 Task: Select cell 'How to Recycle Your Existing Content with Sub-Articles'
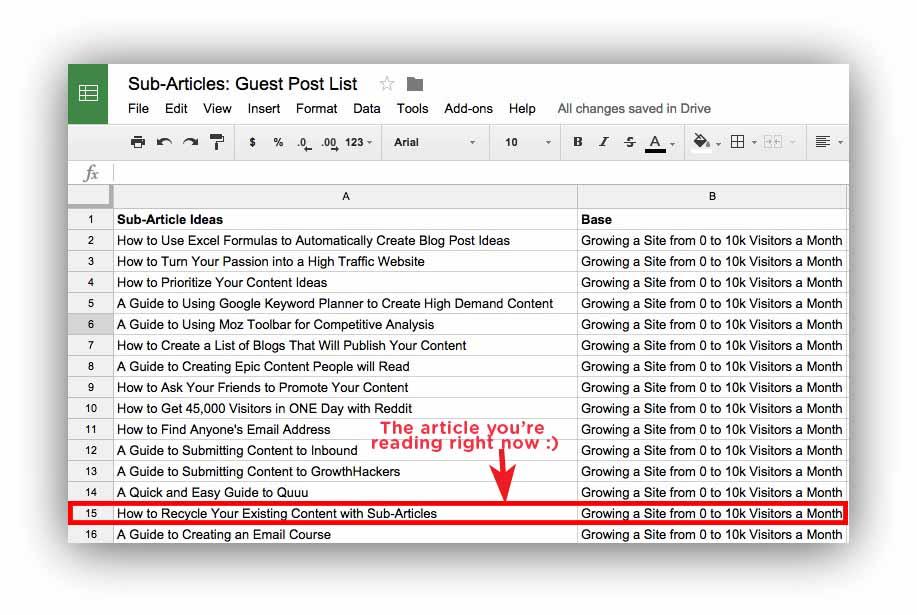pos(346,513)
